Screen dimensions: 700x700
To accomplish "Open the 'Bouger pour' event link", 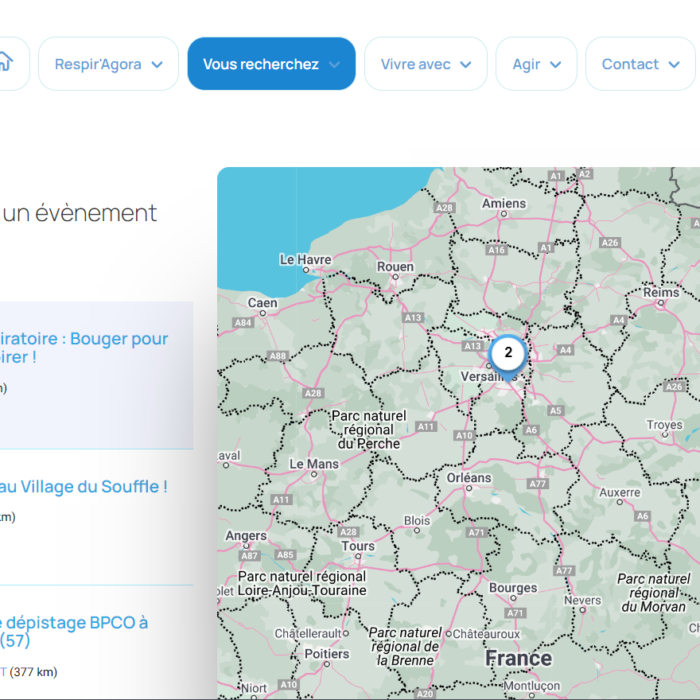I will (84, 348).
